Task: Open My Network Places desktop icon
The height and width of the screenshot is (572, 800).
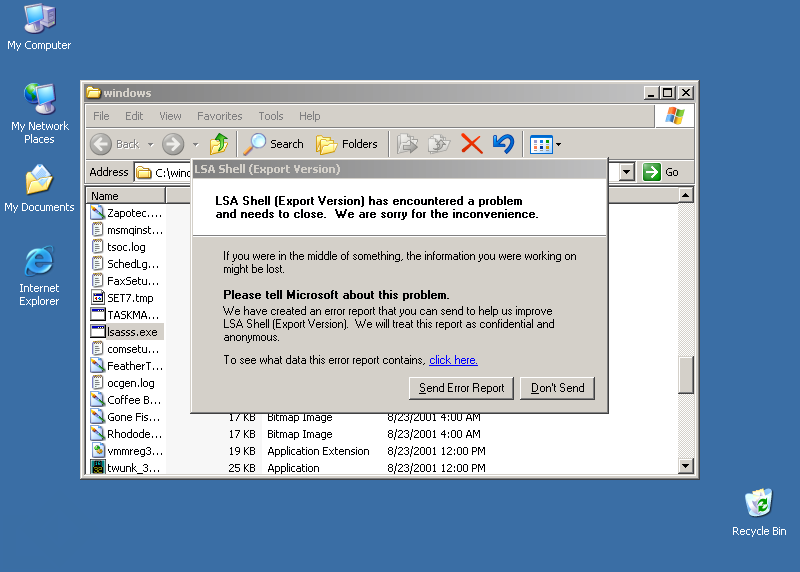Action: [39, 113]
